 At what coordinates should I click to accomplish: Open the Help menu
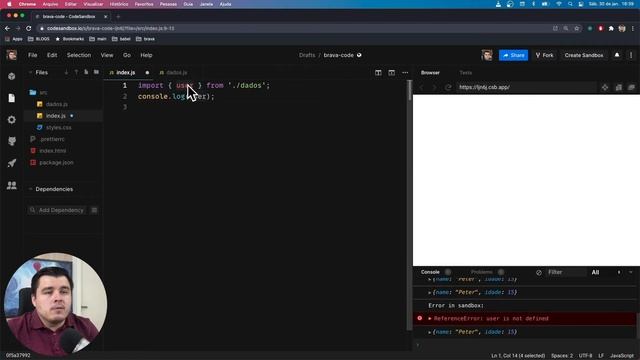[x=146, y=55]
